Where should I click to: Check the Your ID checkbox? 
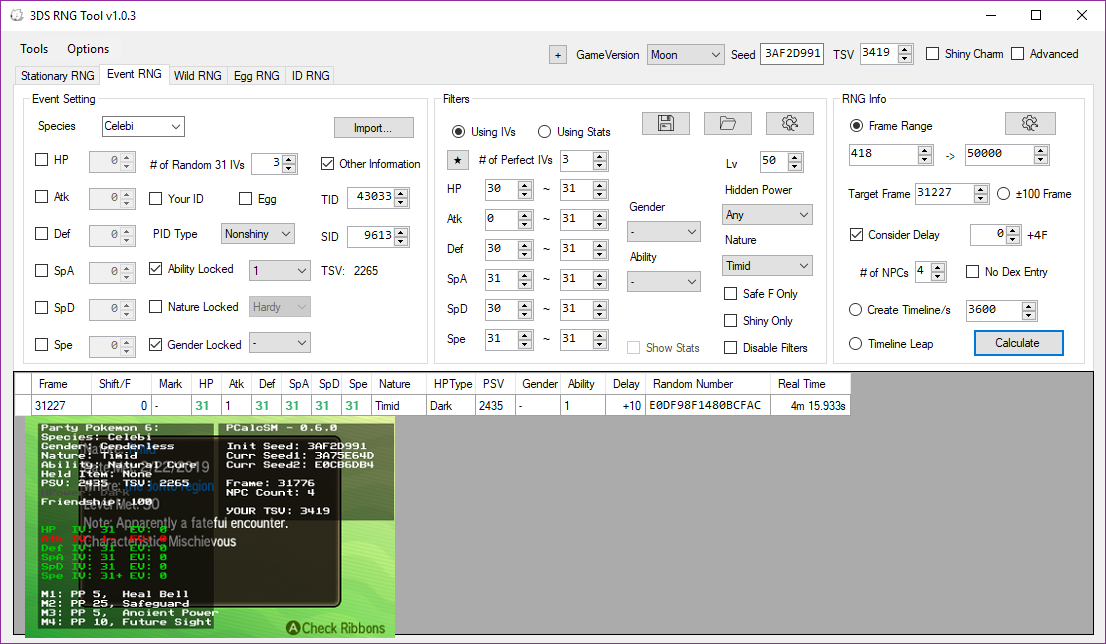coord(156,199)
